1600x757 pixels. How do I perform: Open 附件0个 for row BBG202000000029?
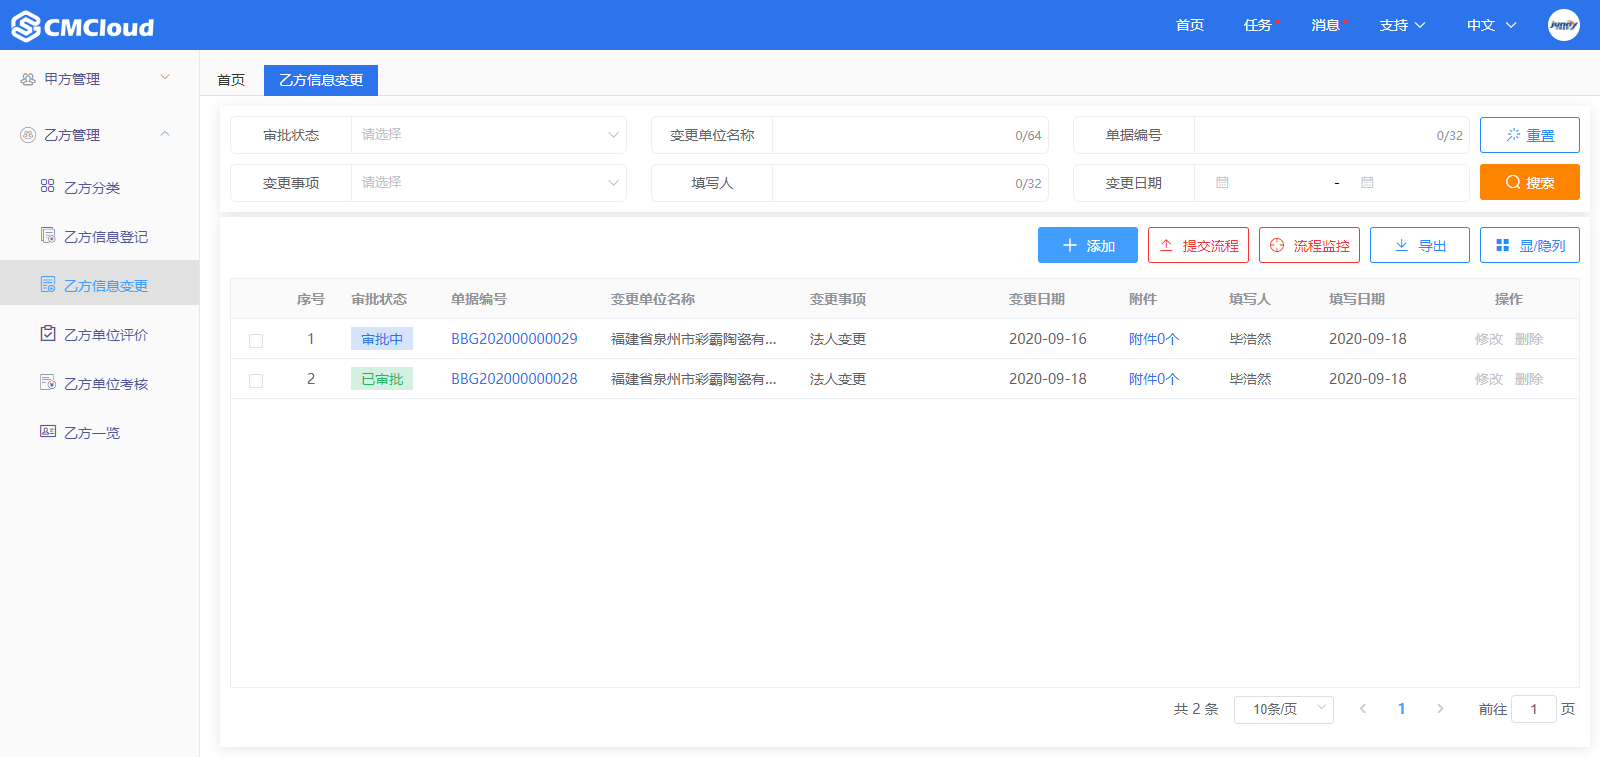[1154, 339]
